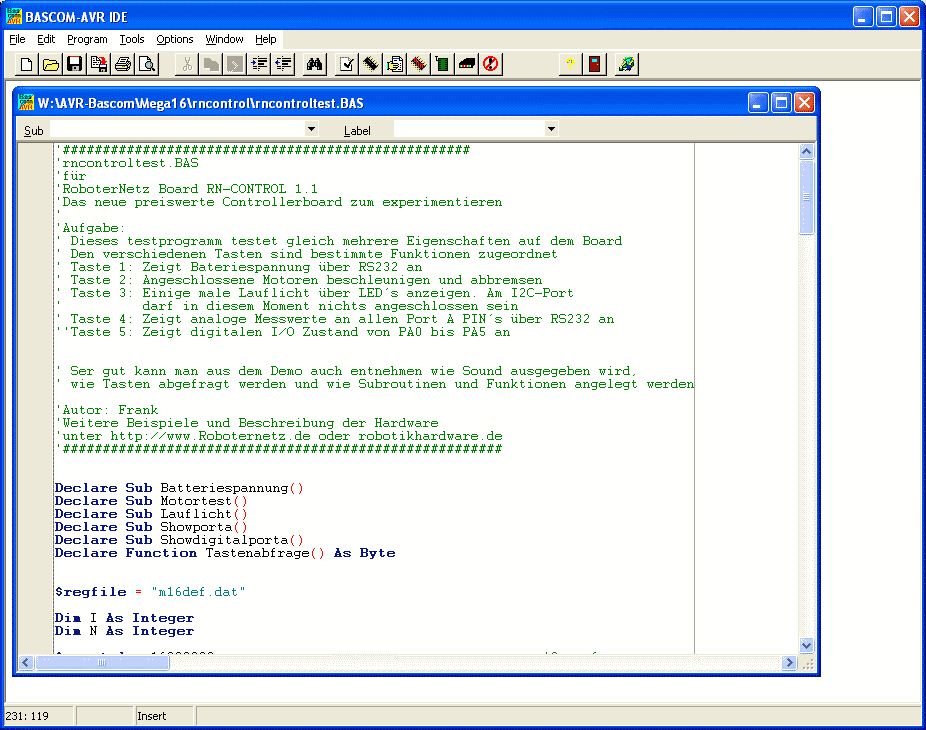Screen dimensions: 926x730
Task: Open the Help menu
Action: click(266, 39)
